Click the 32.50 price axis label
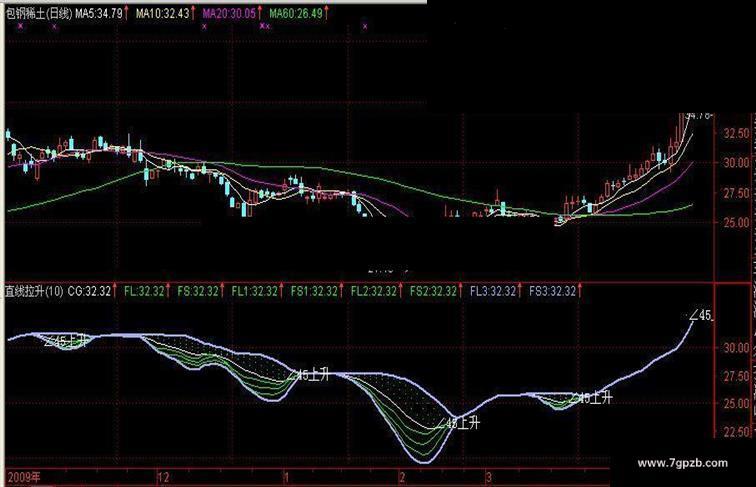The width and height of the screenshot is (756, 487). (736, 133)
